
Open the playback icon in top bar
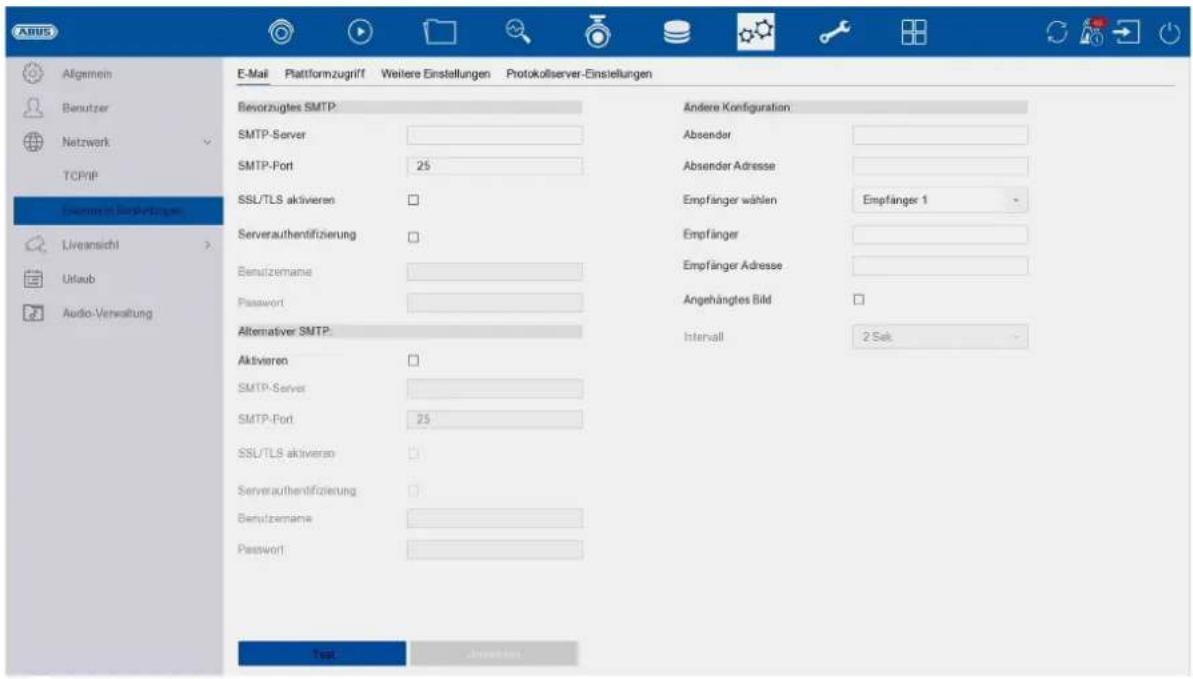[x=360, y=32]
